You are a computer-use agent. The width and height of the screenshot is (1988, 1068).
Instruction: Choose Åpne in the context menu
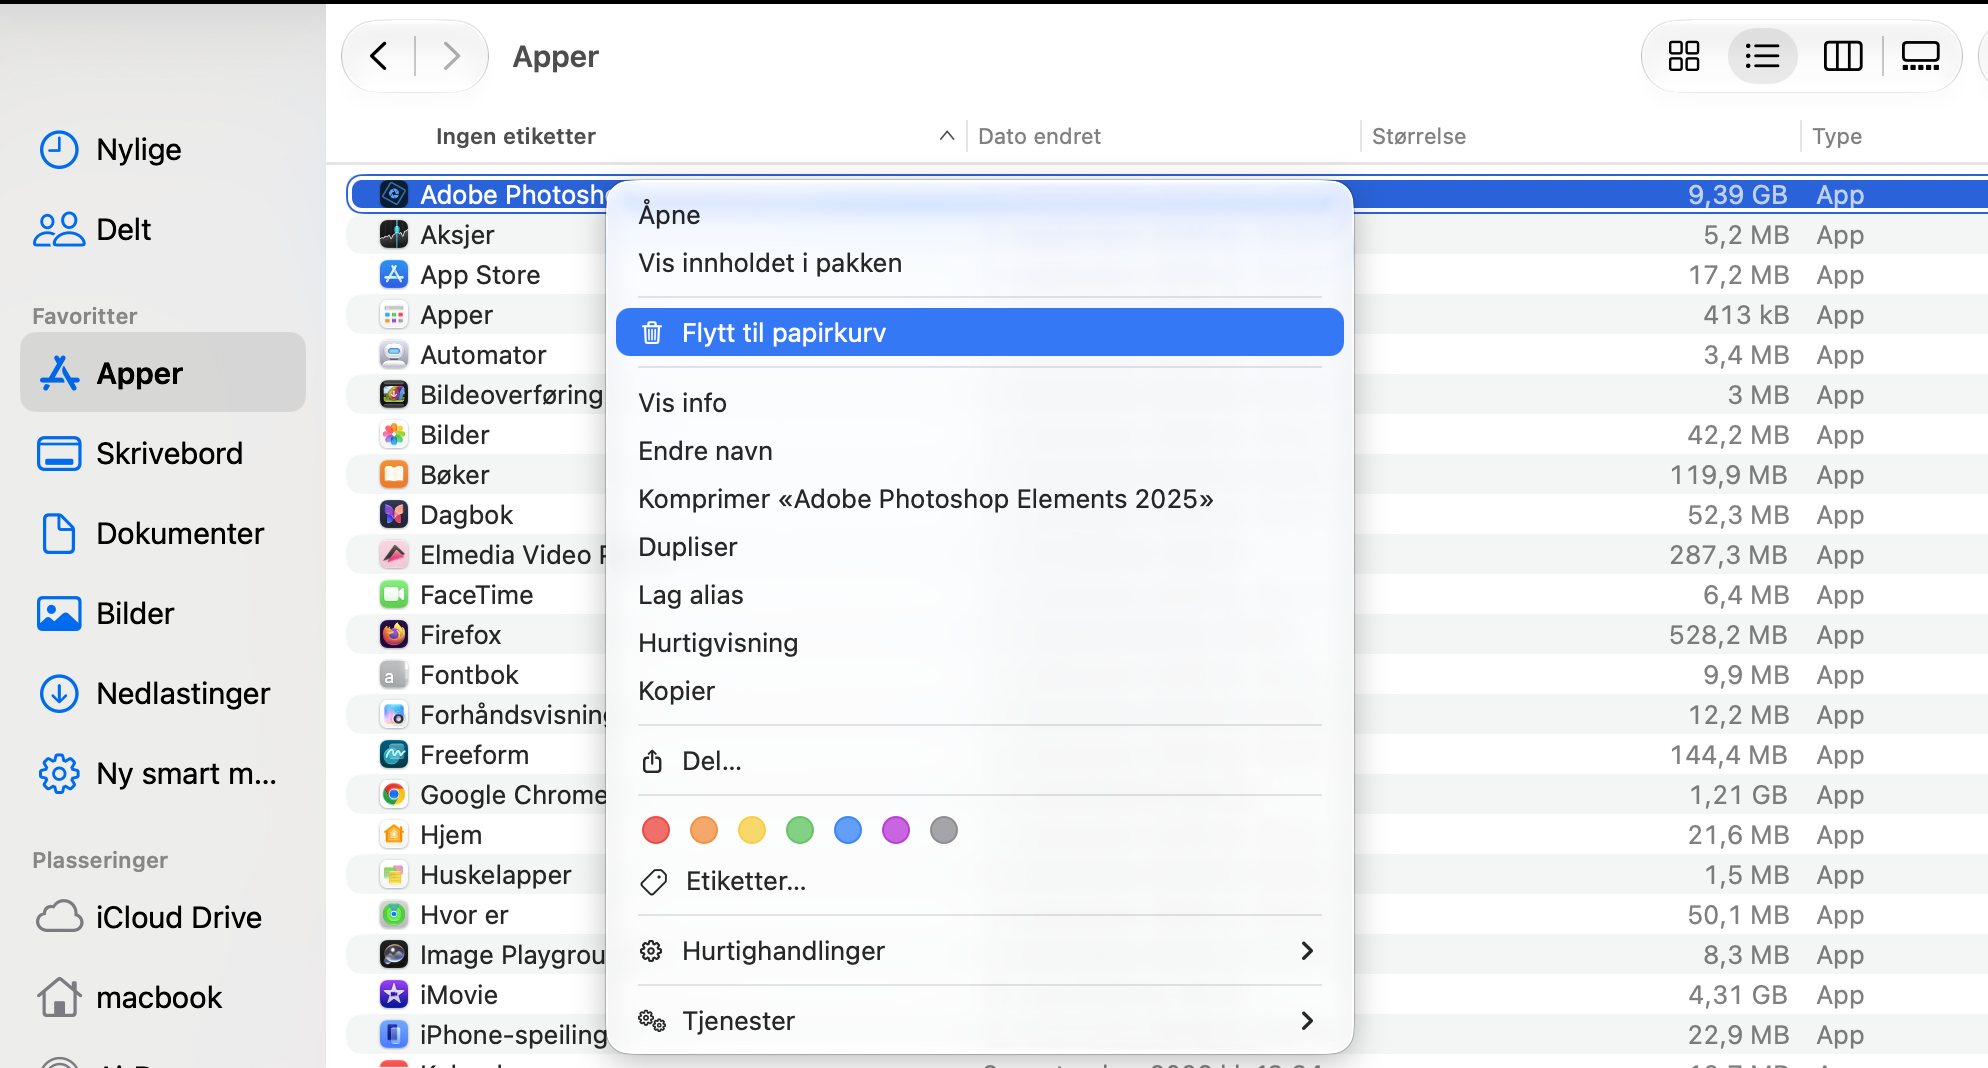pos(980,215)
